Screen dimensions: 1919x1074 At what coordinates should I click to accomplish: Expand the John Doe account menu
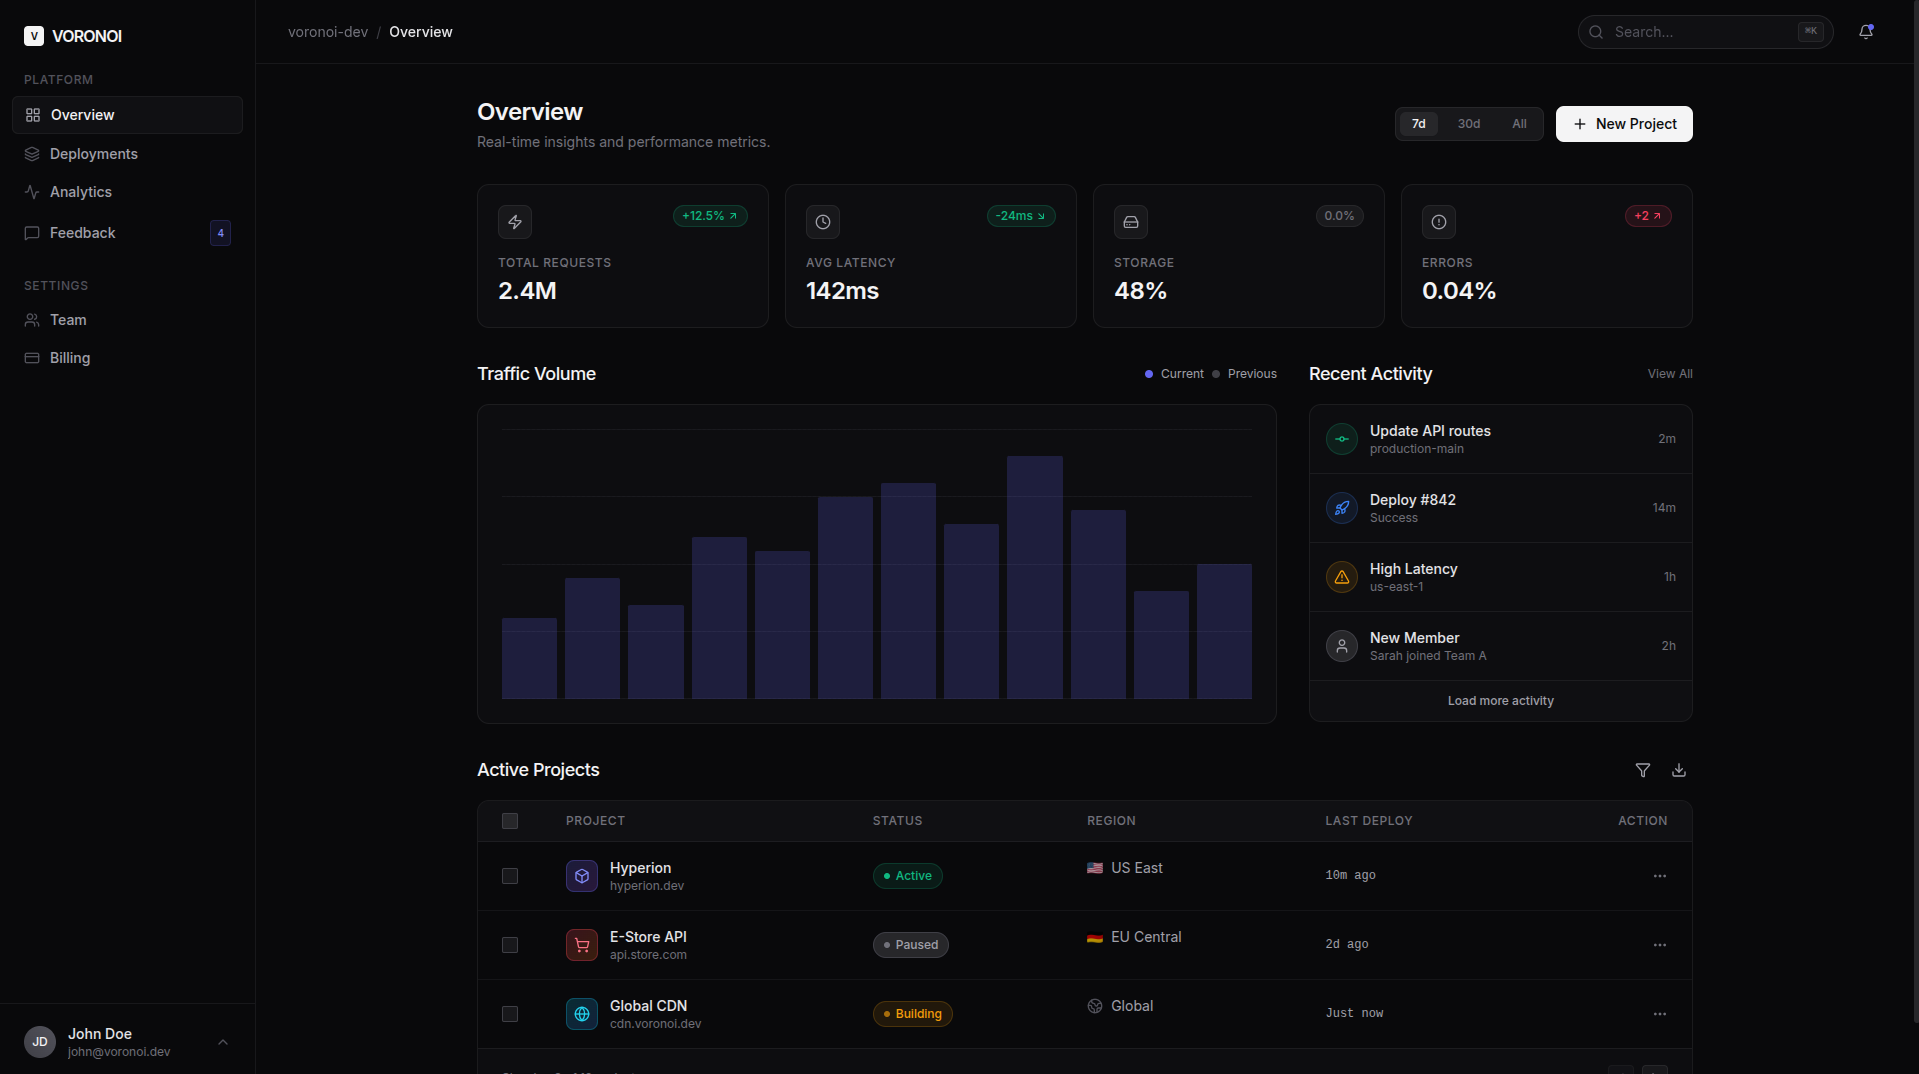pyautogui.click(x=222, y=1042)
